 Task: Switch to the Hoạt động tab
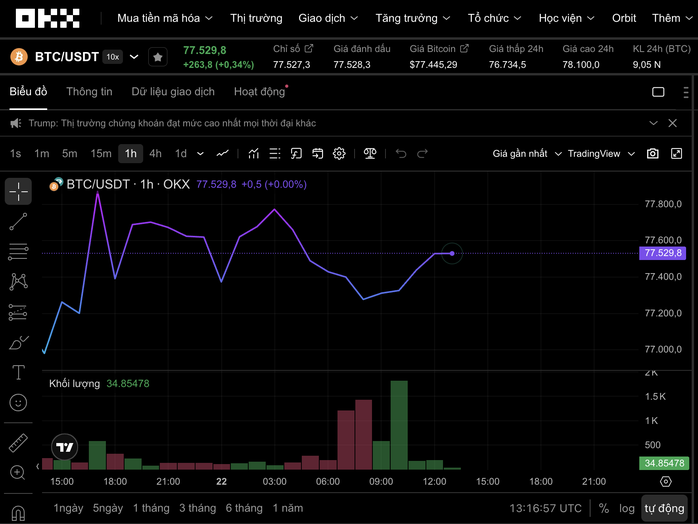[x=260, y=92]
